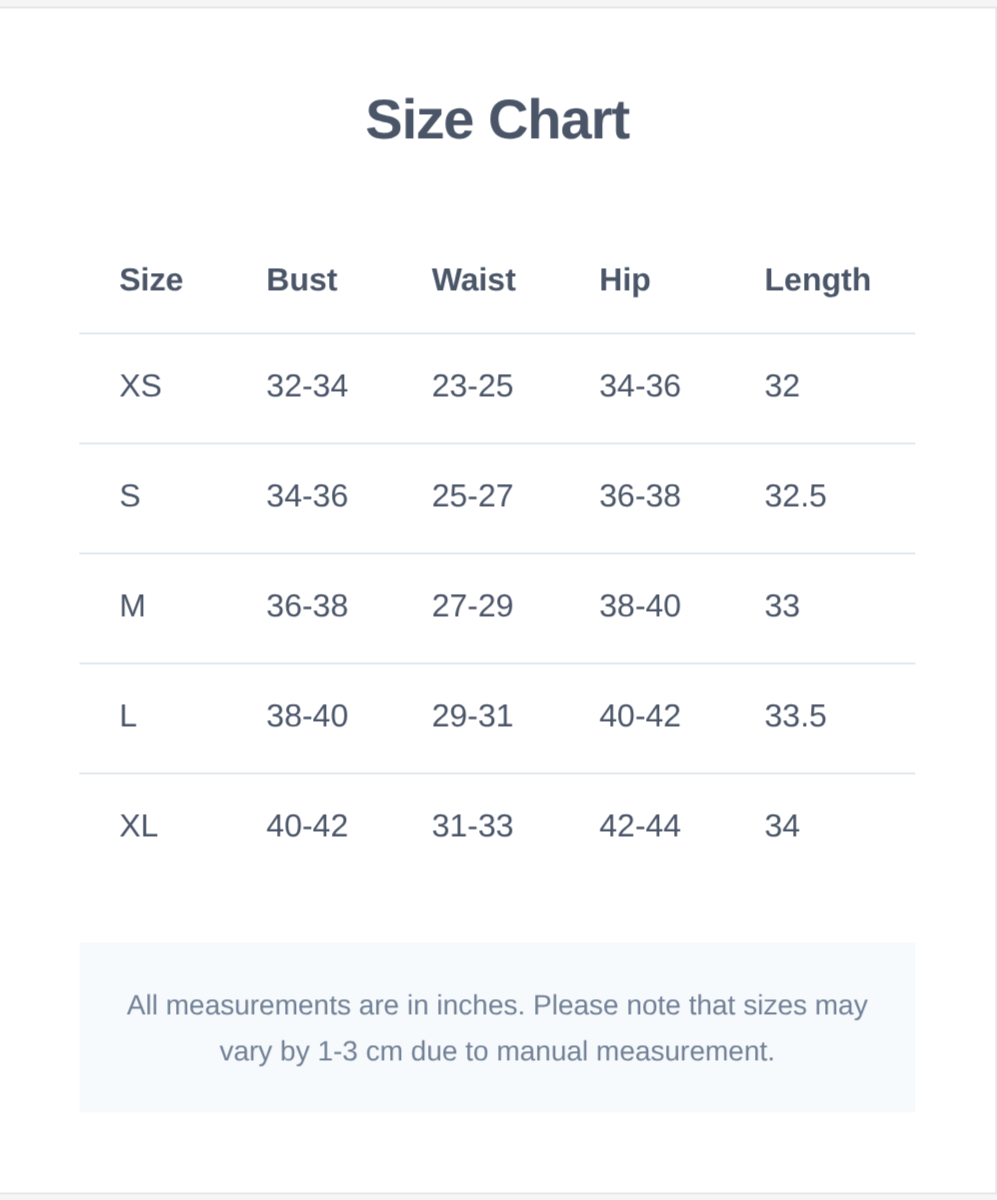Select the Size column header
997x1200 pixels.
pyautogui.click(x=151, y=280)
